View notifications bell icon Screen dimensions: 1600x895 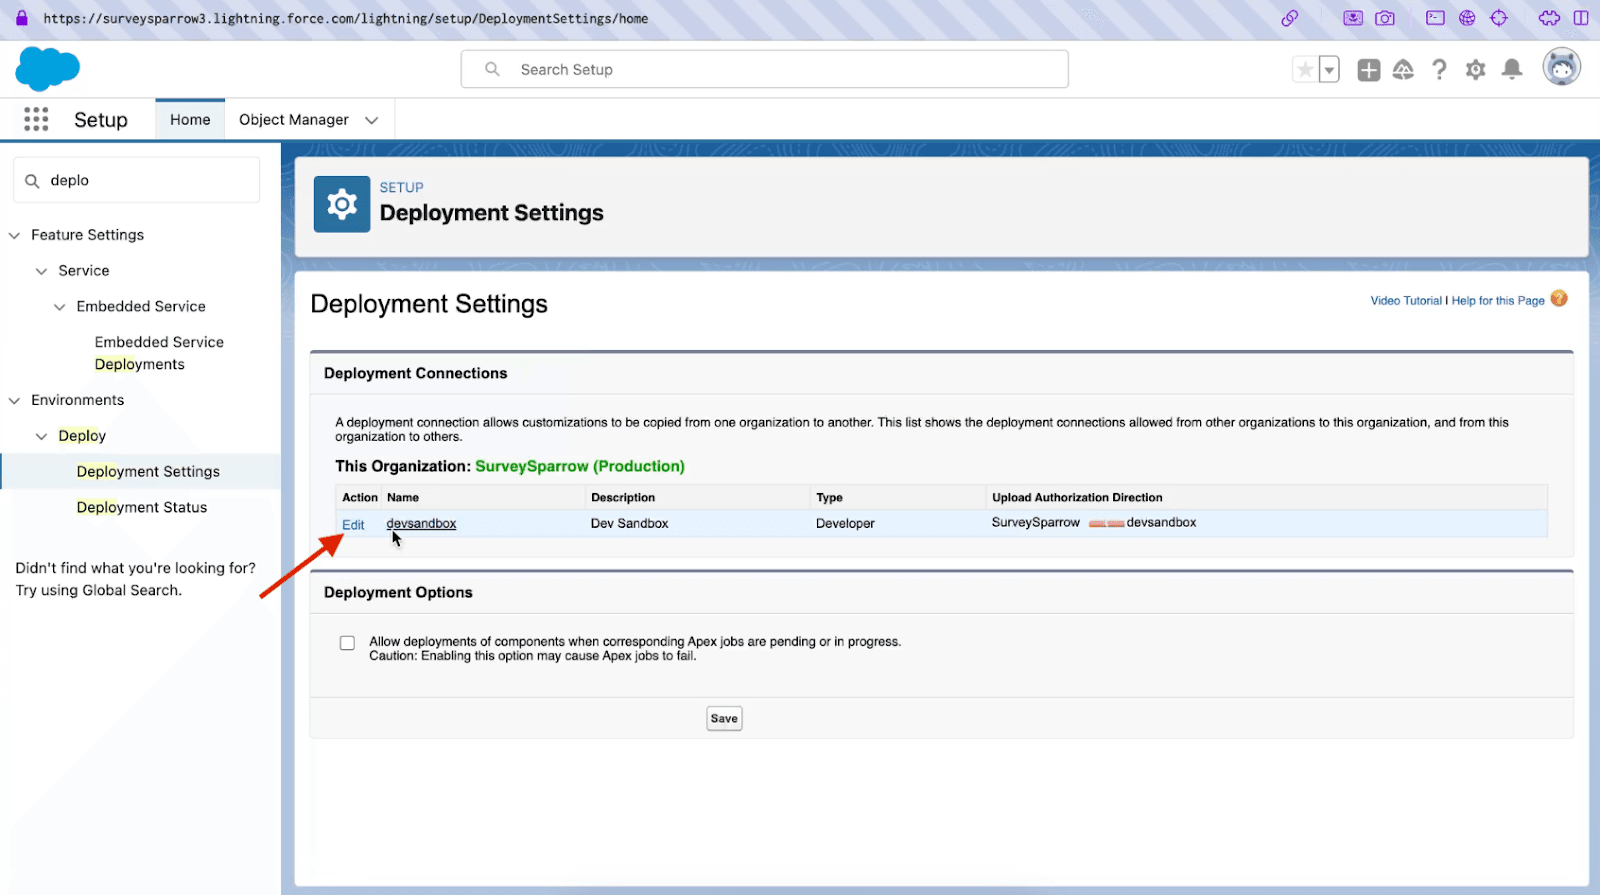1512,69
